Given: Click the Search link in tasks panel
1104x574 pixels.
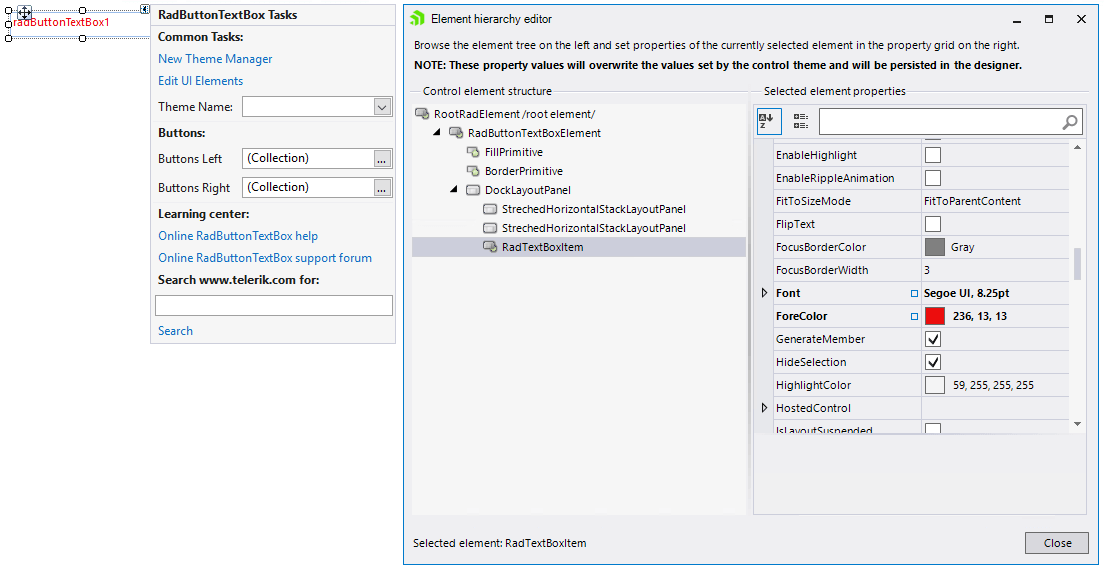Looking at the screenshot, I should [x=175, y=331].
